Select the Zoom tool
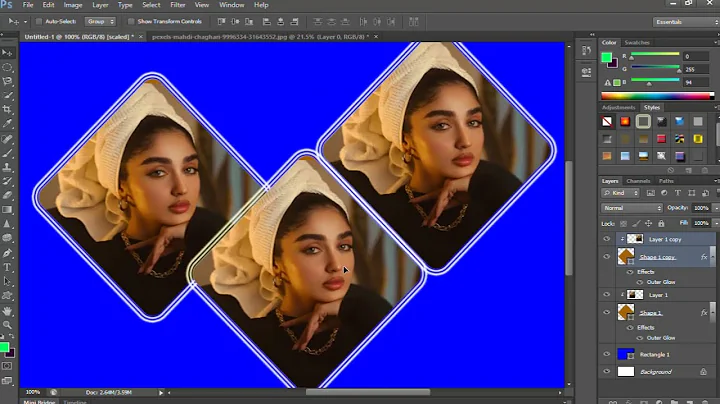Viewport: 720px width, 404px height. click(7, 325)
